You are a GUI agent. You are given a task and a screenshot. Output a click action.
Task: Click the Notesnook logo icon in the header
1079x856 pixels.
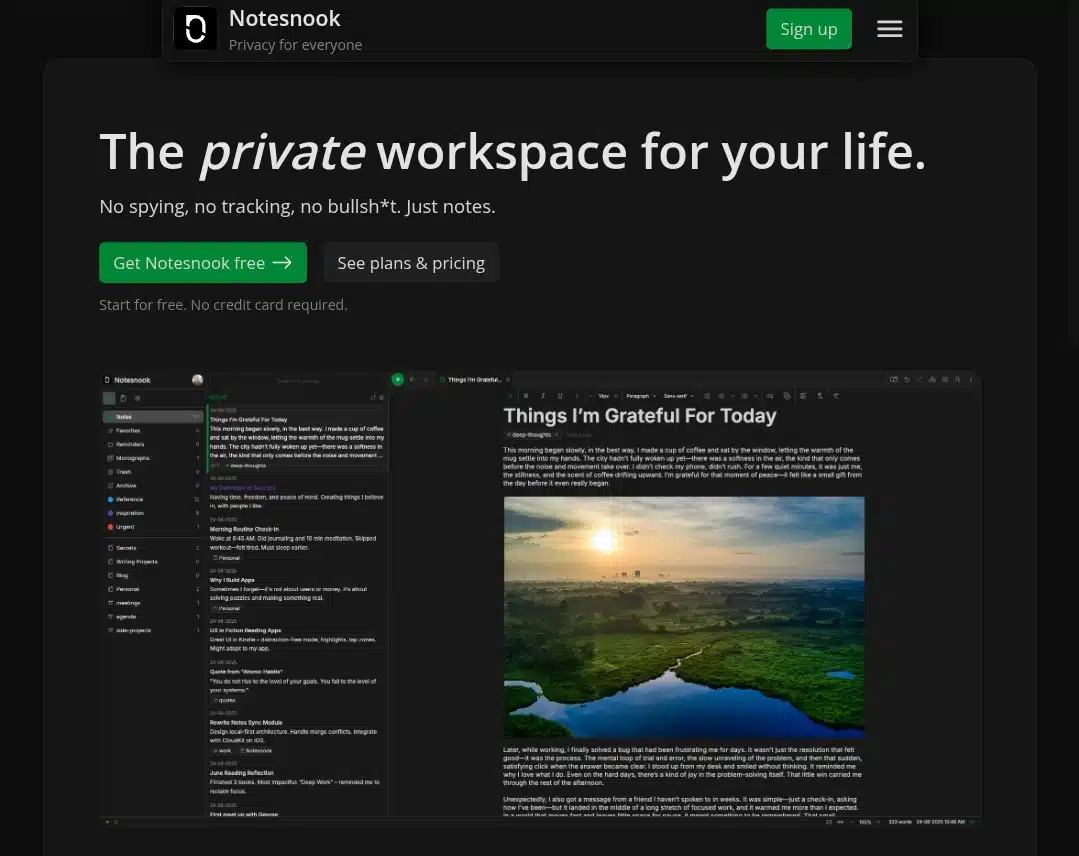pyautogui.click(x=195, y=29)
